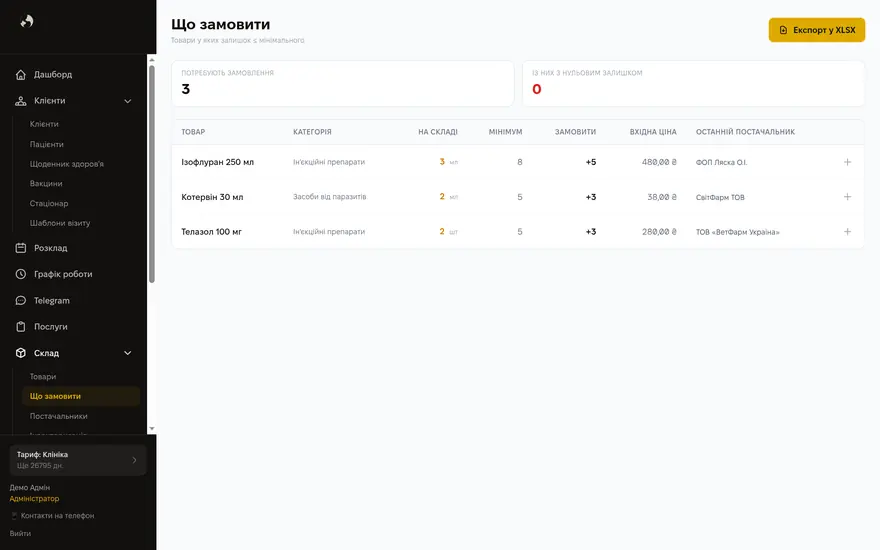Click the 480,00 ₴ price cell
Screen dimensions: 880x550
[659, 162]
